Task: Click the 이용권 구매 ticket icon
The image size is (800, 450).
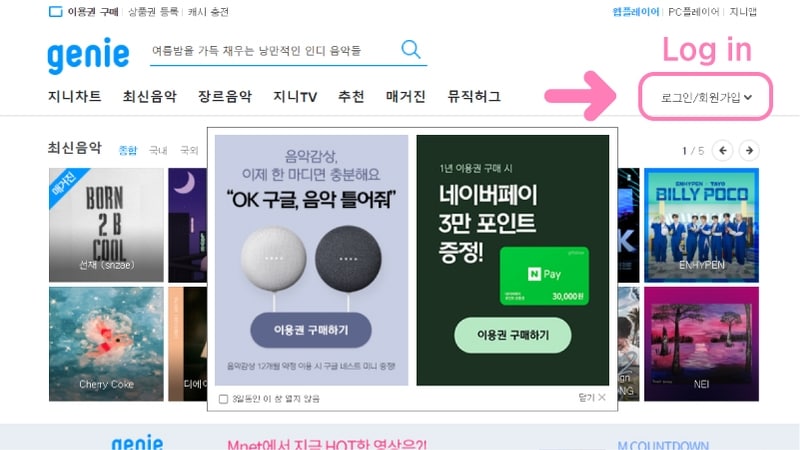Action: pos(55,12)
